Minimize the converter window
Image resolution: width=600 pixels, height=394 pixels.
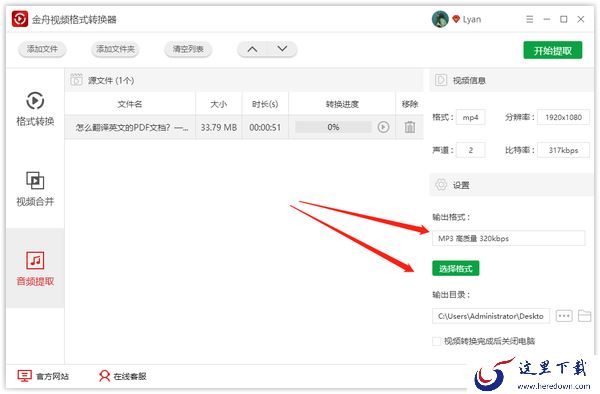pyautogui.click(x=547, y=19)
